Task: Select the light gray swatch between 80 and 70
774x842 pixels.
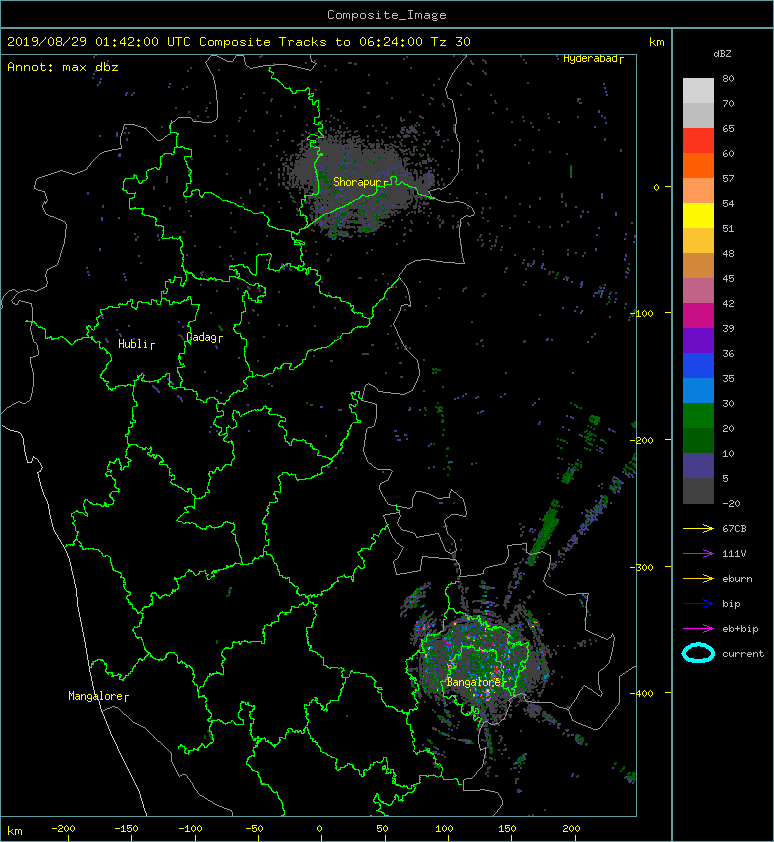Action: 698,90
